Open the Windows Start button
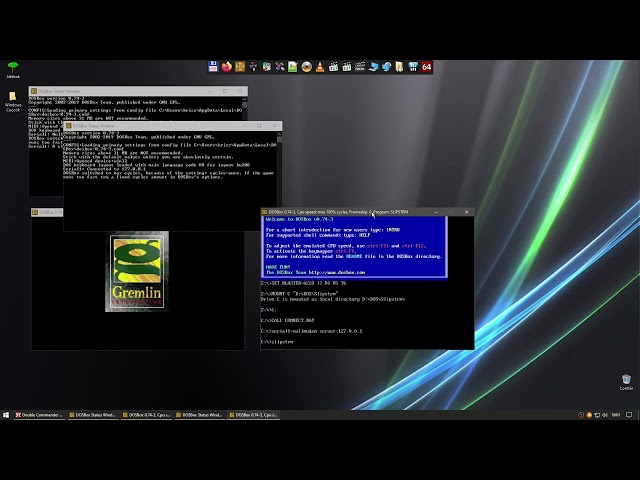 (x=6, y=415)
